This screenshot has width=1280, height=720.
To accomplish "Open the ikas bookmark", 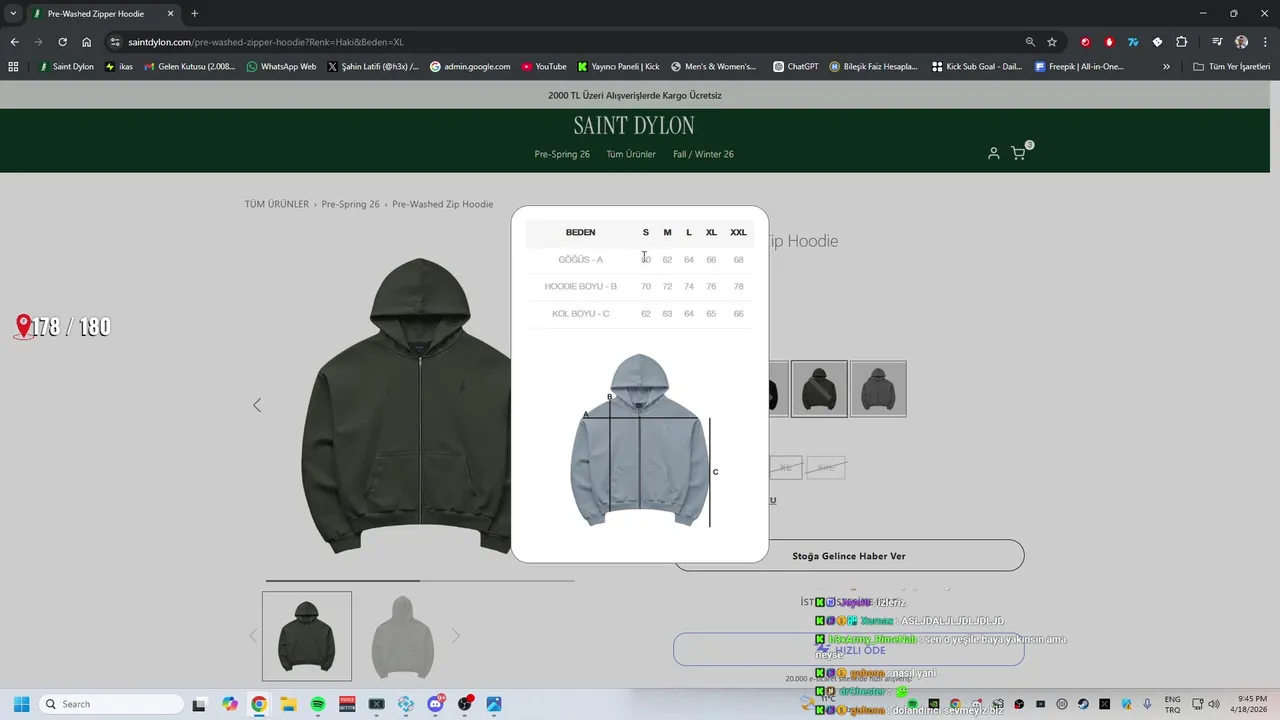I will [x=119, y=67].
